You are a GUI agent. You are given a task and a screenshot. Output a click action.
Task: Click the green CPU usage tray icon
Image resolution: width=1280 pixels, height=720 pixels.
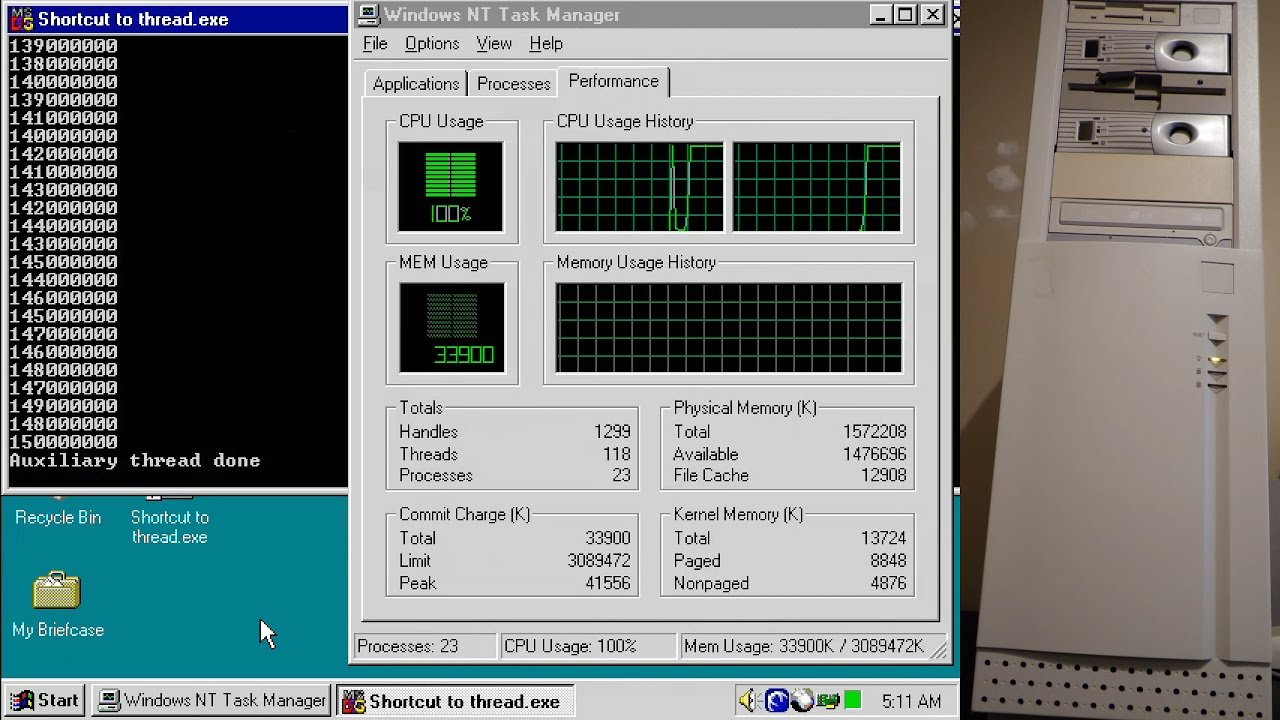pos(852,701)
